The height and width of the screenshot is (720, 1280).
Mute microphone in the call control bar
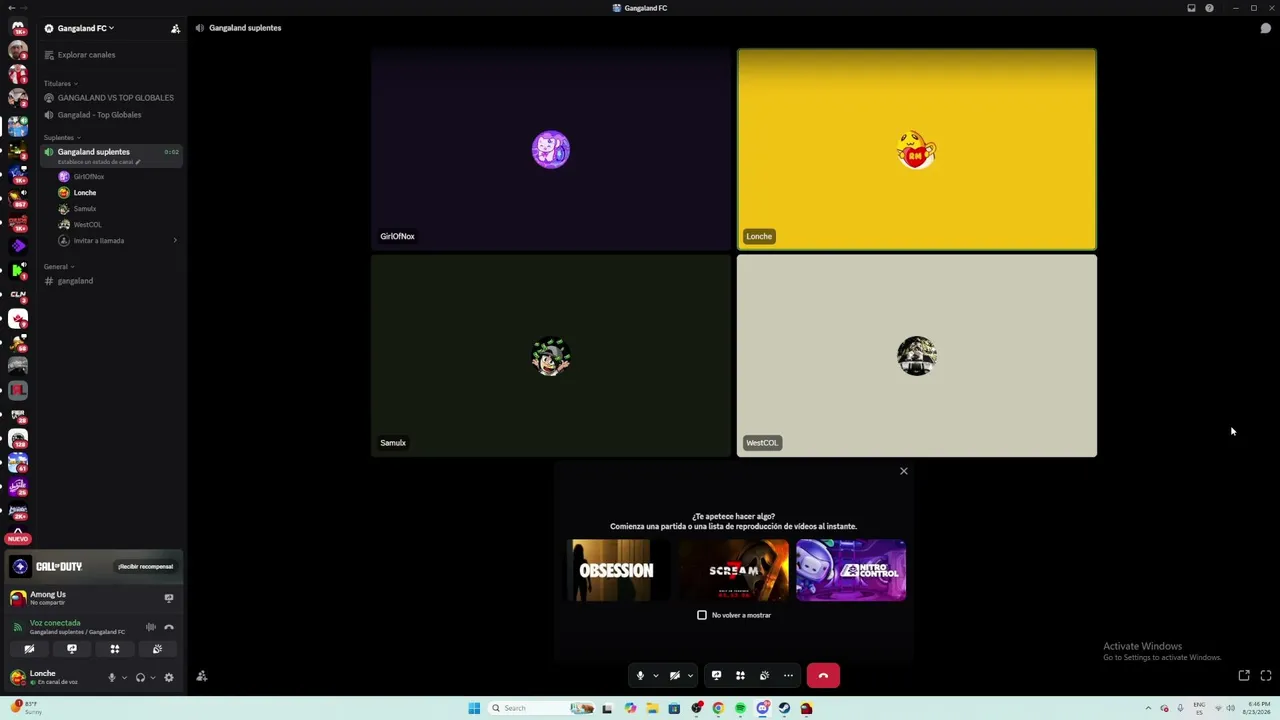(640, 676)
